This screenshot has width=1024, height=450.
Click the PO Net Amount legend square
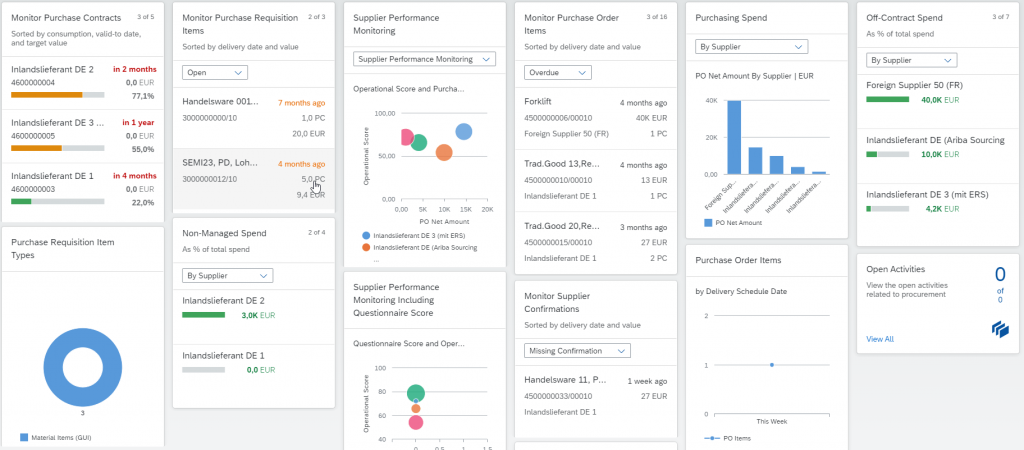(x=709, y=223)
